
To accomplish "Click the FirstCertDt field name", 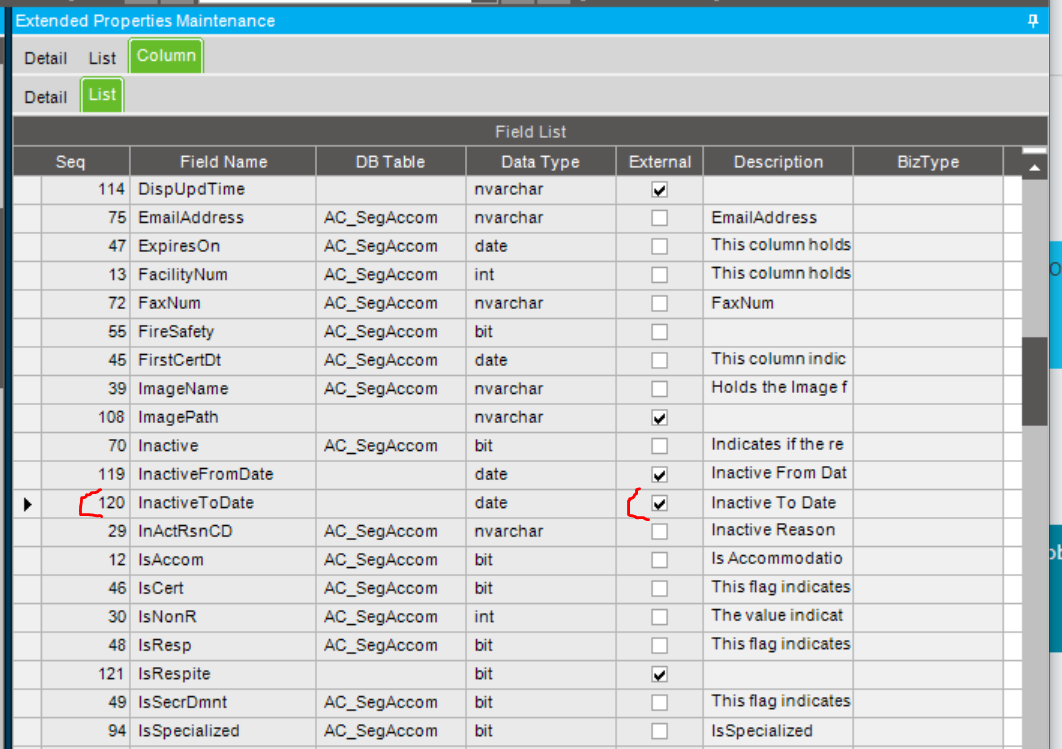I will tap(223, 360).
